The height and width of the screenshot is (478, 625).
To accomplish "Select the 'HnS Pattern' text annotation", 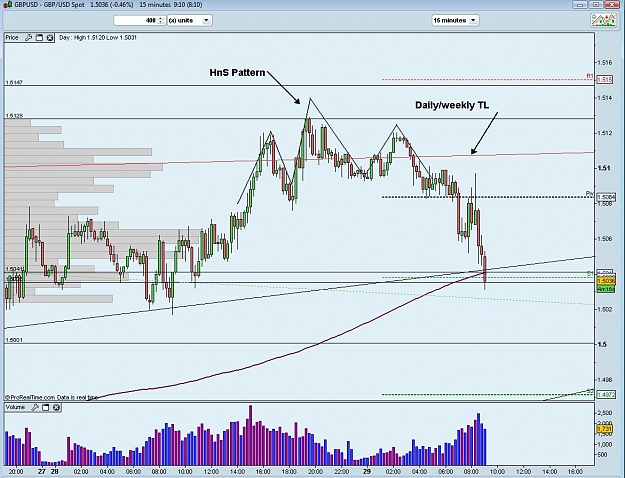I will (x=237, y=73).
